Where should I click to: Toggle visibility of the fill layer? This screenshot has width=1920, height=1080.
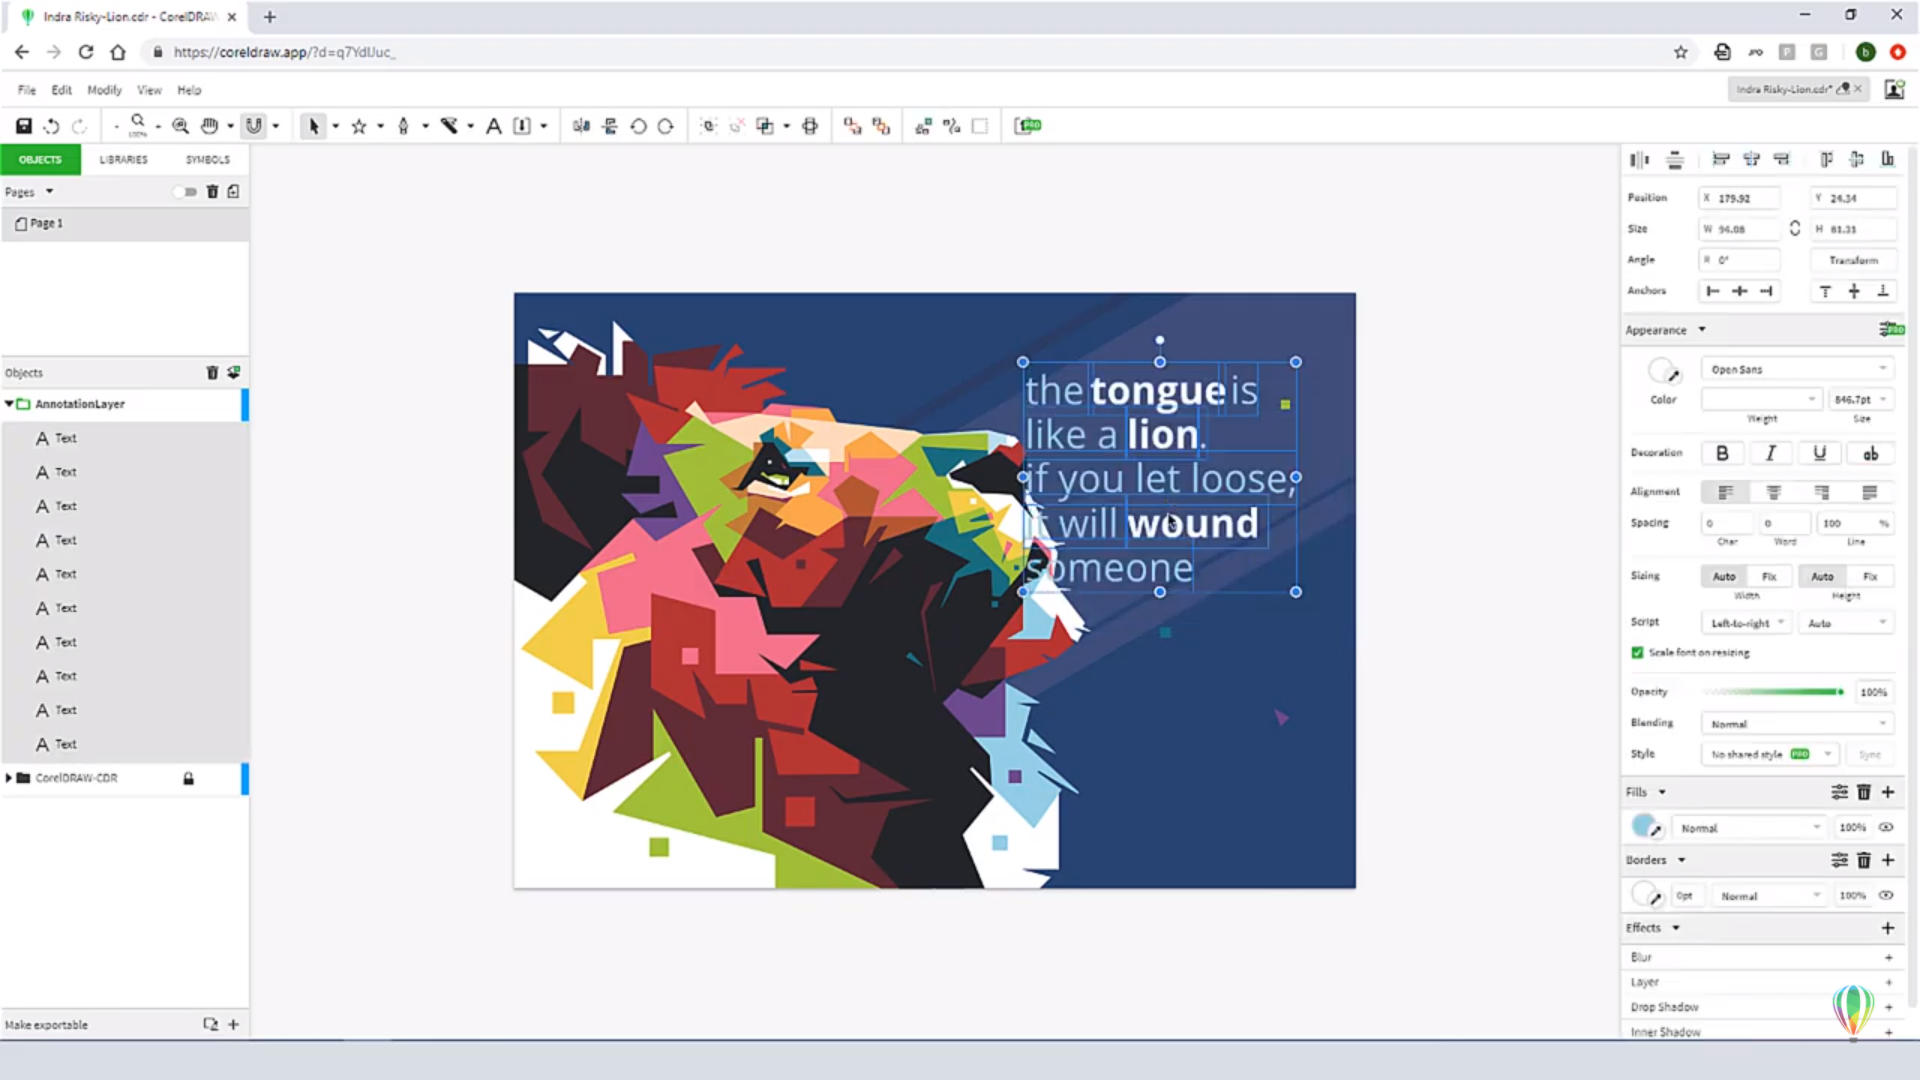(x=1886, y=827)
